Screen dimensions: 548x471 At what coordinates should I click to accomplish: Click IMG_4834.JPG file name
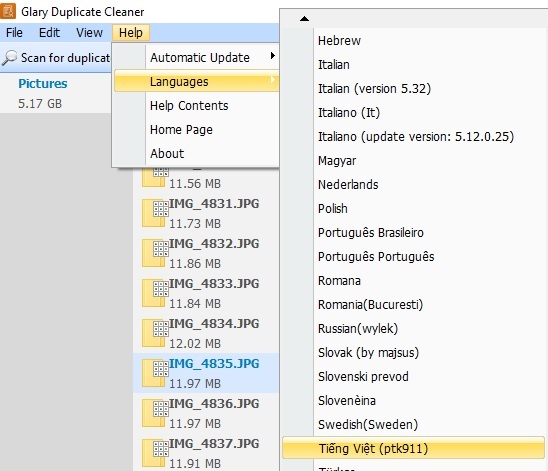(214, 324)
